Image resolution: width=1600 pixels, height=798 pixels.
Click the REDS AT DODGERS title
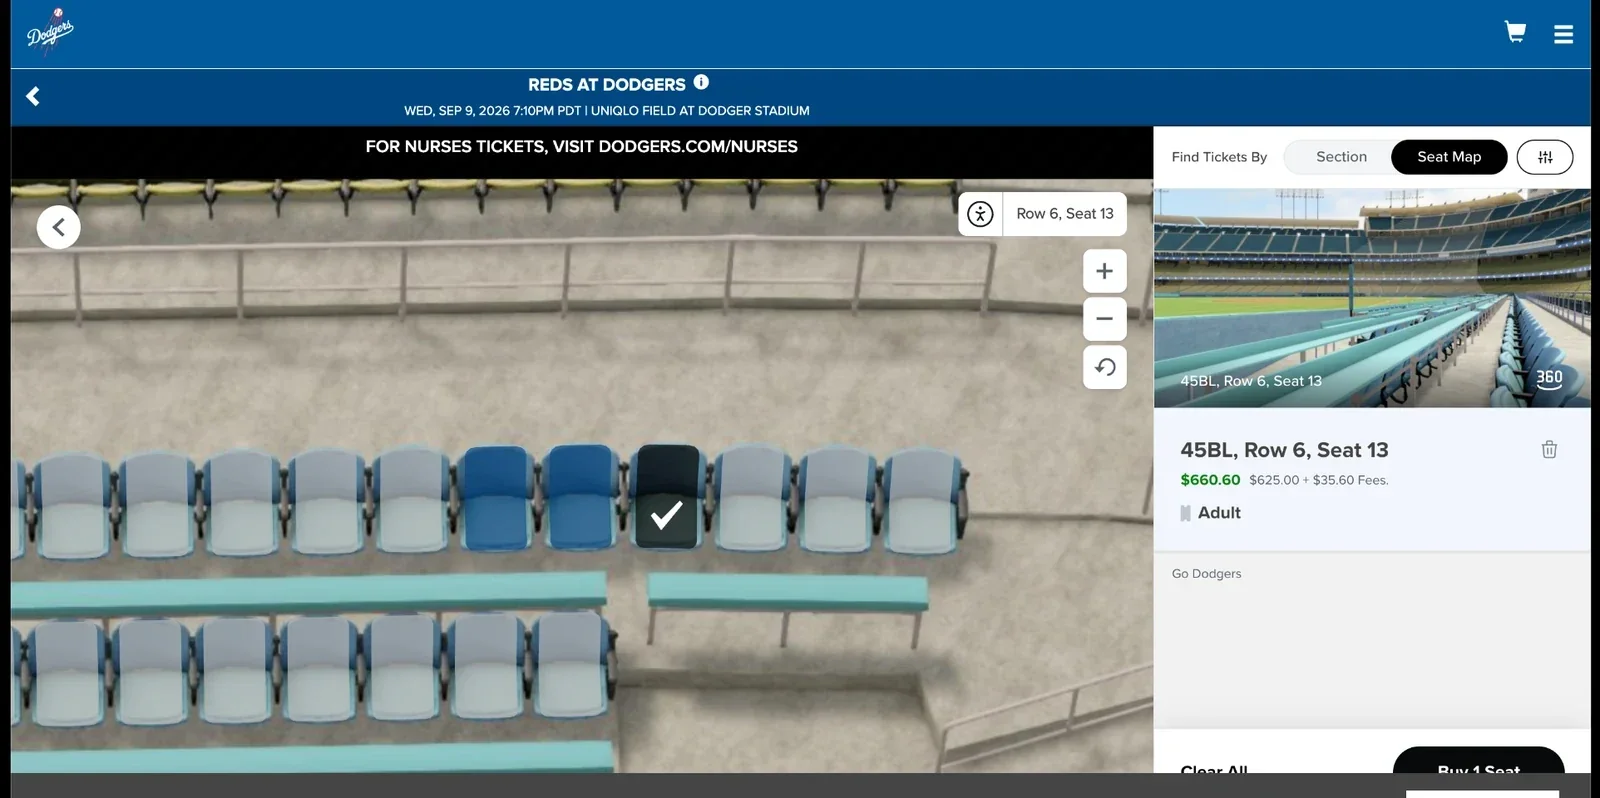tap(607, 85)
